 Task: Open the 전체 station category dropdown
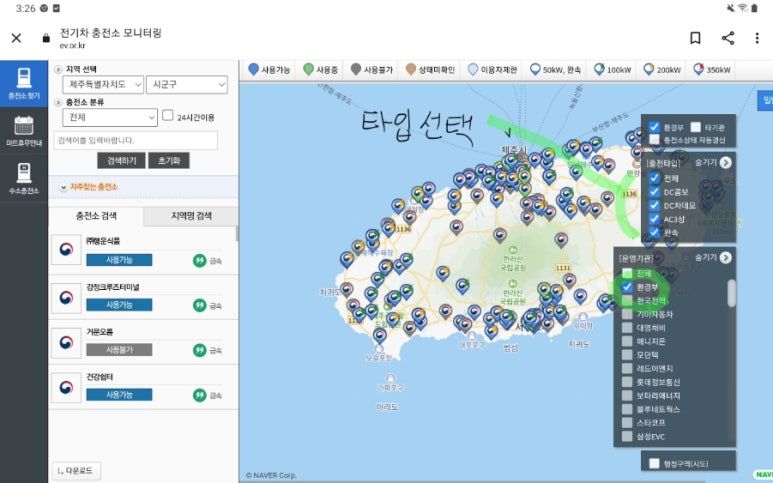[110, 117]
